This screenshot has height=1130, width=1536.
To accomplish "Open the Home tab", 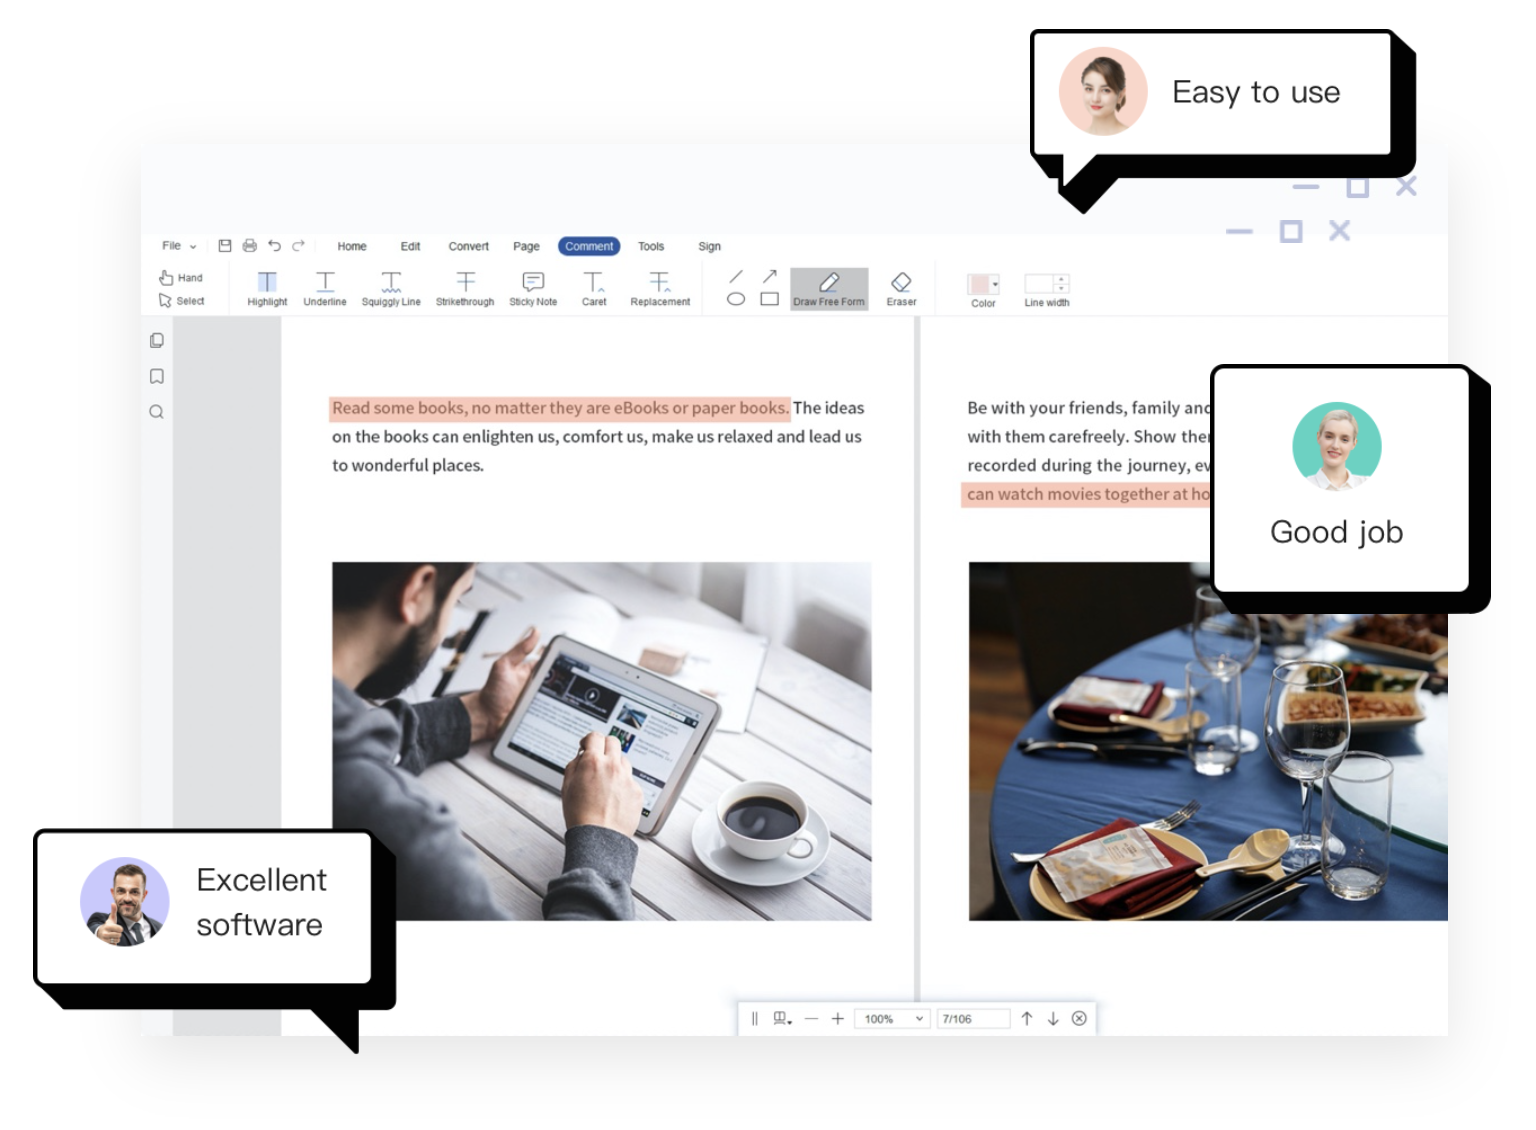I will [352, 246].
